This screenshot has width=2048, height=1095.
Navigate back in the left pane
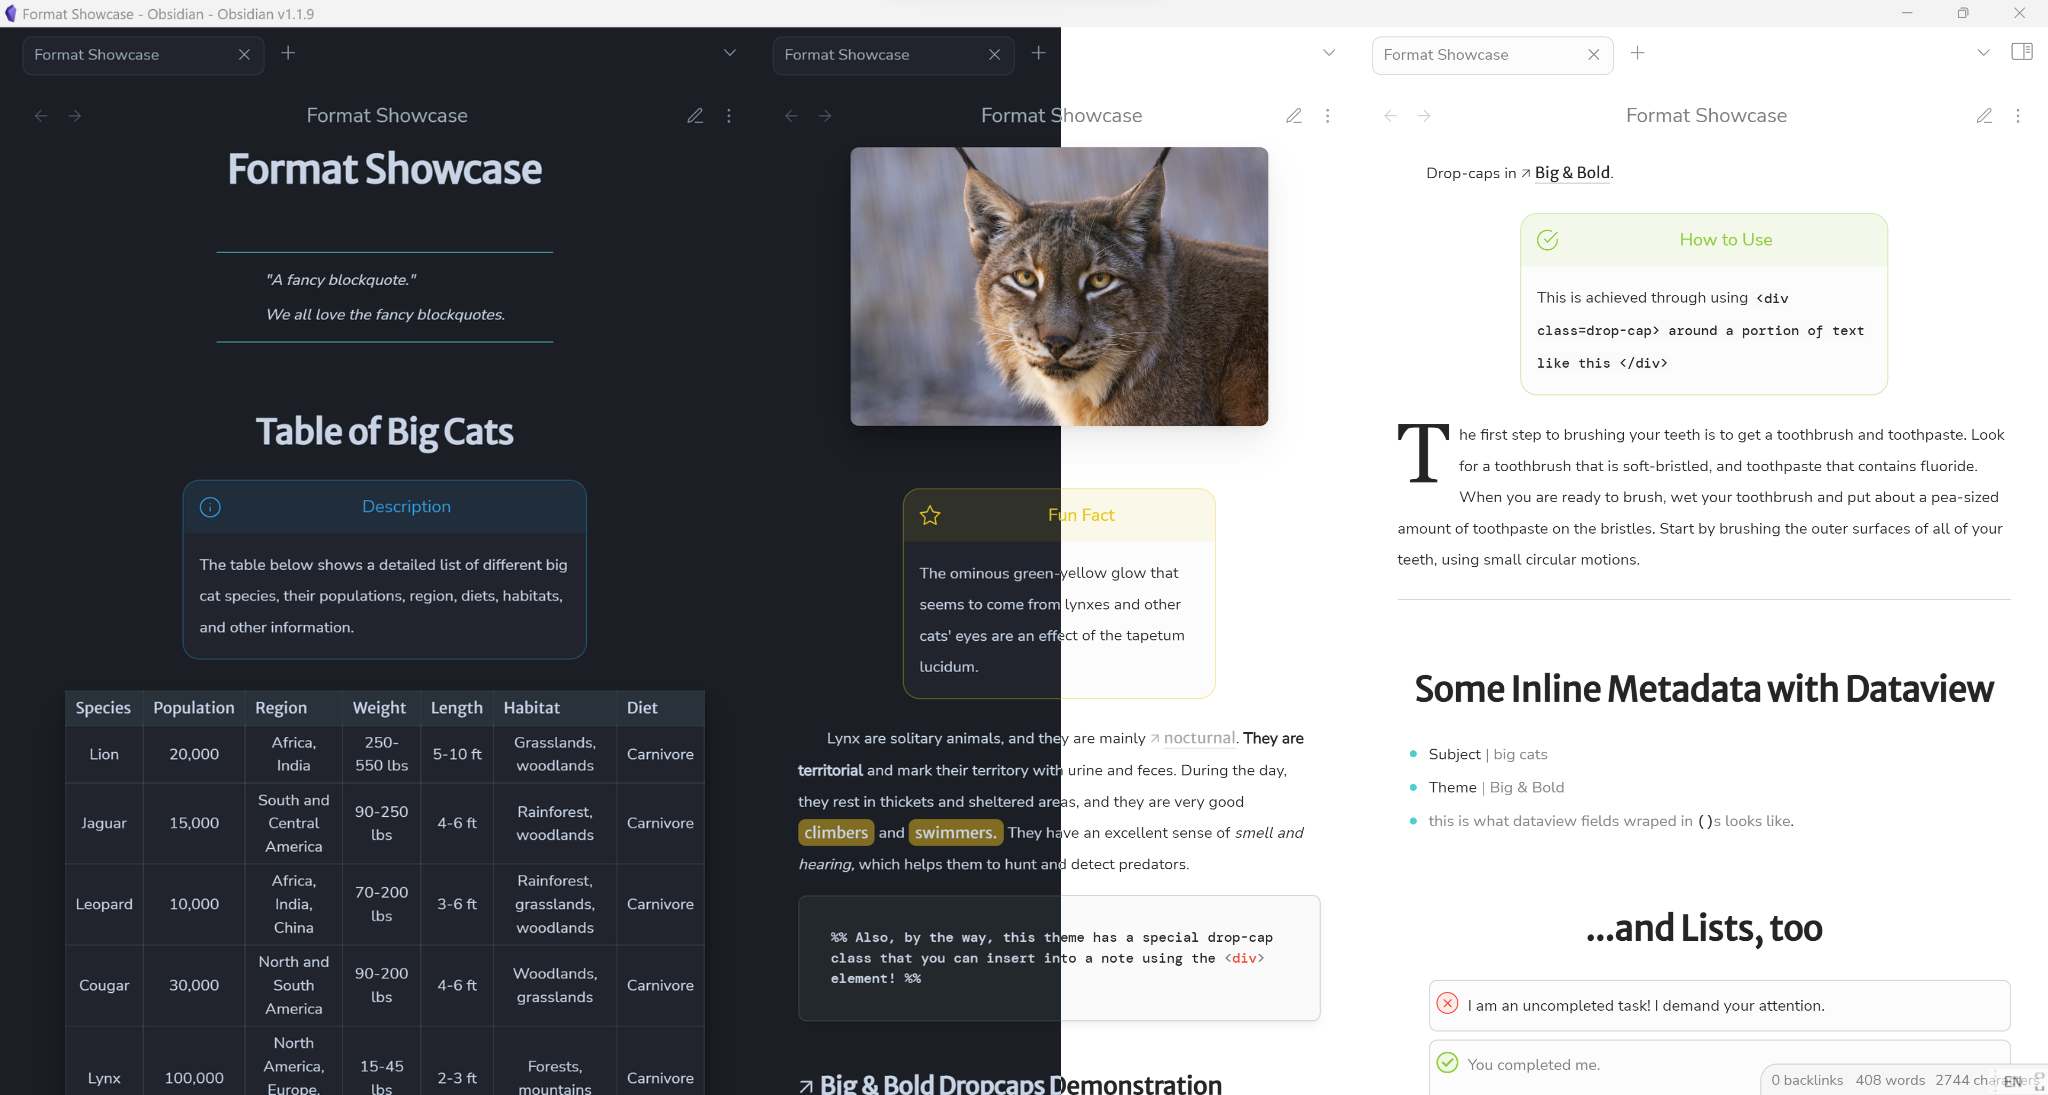click(41, 116)
